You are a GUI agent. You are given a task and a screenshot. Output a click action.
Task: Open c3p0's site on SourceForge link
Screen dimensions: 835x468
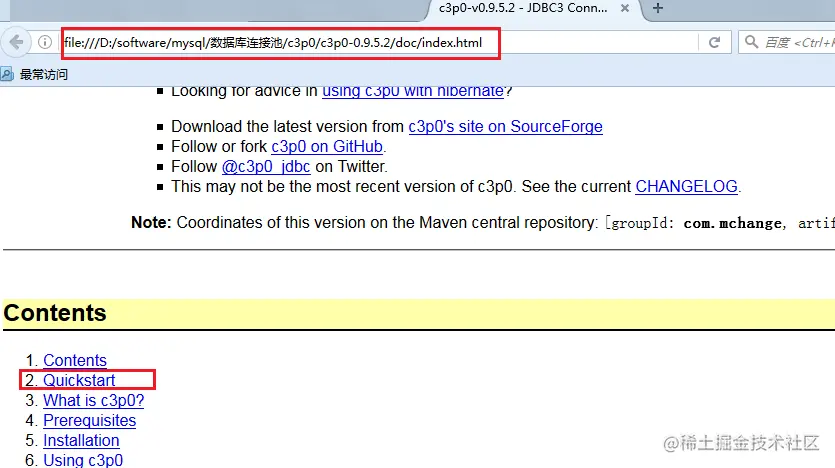tap(505, 127)
